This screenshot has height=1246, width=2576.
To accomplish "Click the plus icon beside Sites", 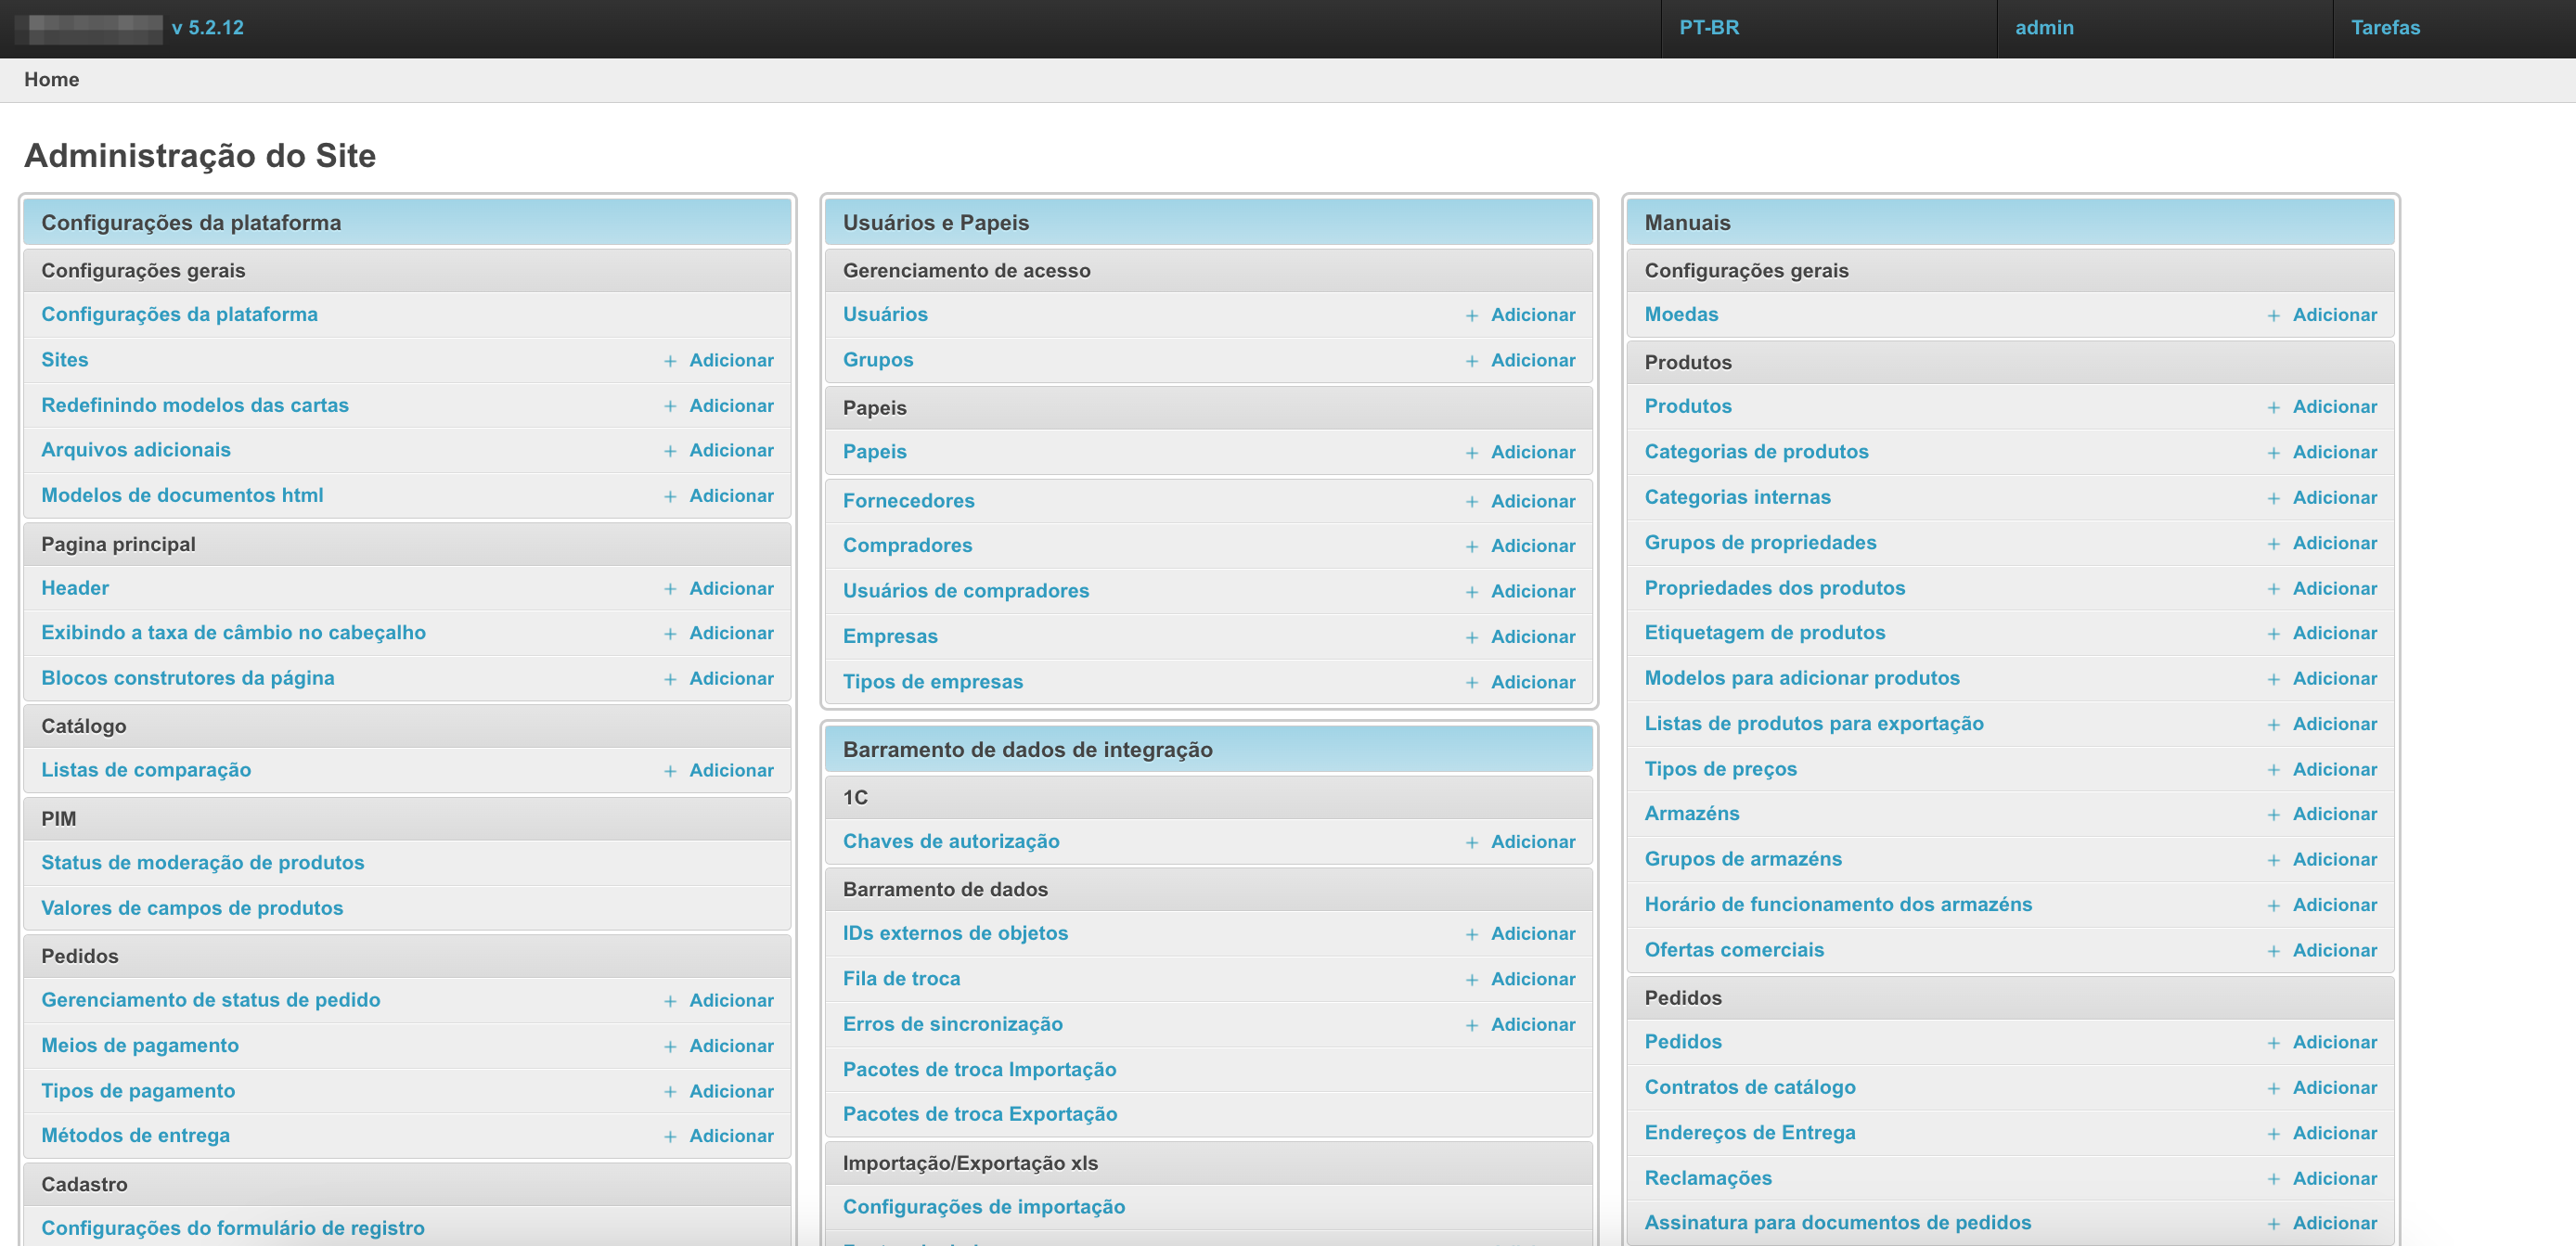I will point(670,361).
